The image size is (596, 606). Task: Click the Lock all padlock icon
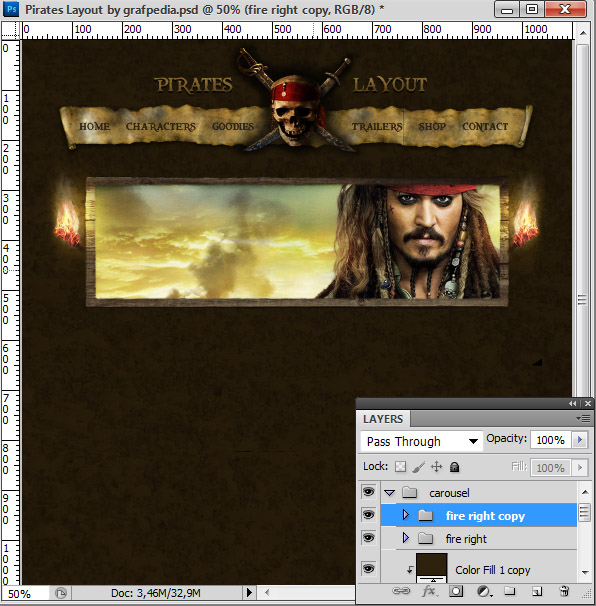point(455,467)
